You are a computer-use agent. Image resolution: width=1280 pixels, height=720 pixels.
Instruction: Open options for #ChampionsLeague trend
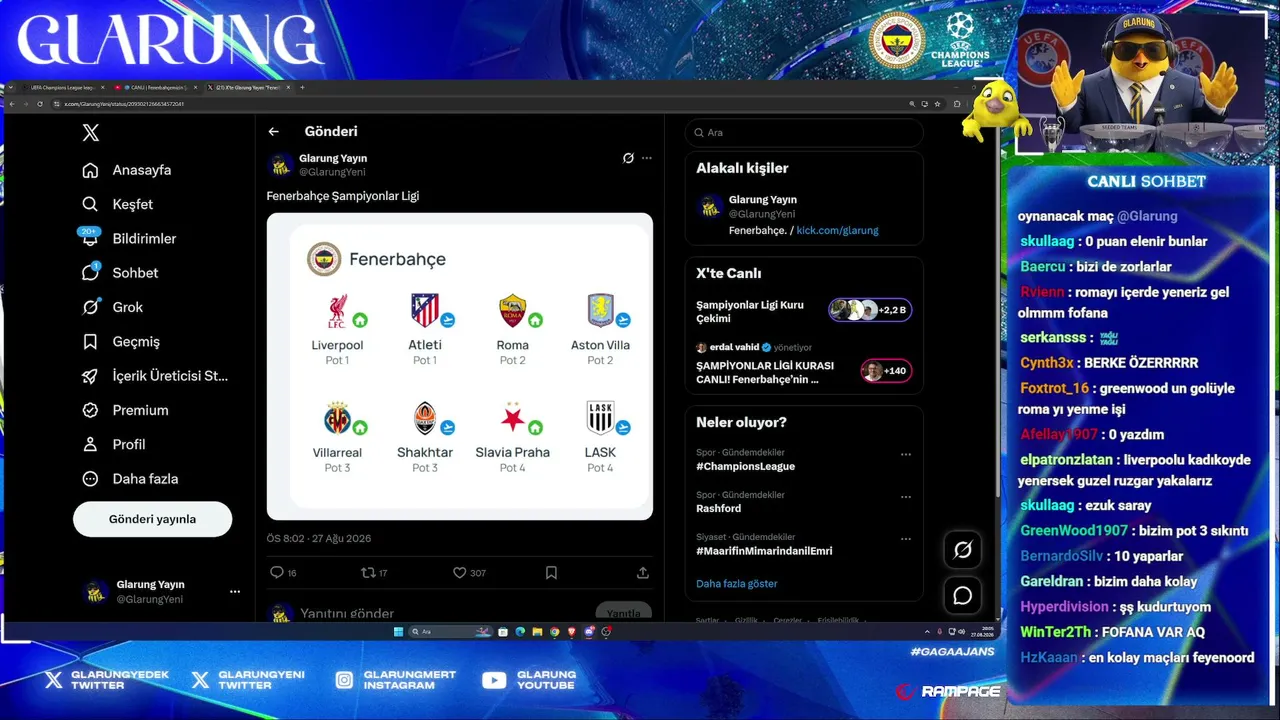click(x=906, y=454)
